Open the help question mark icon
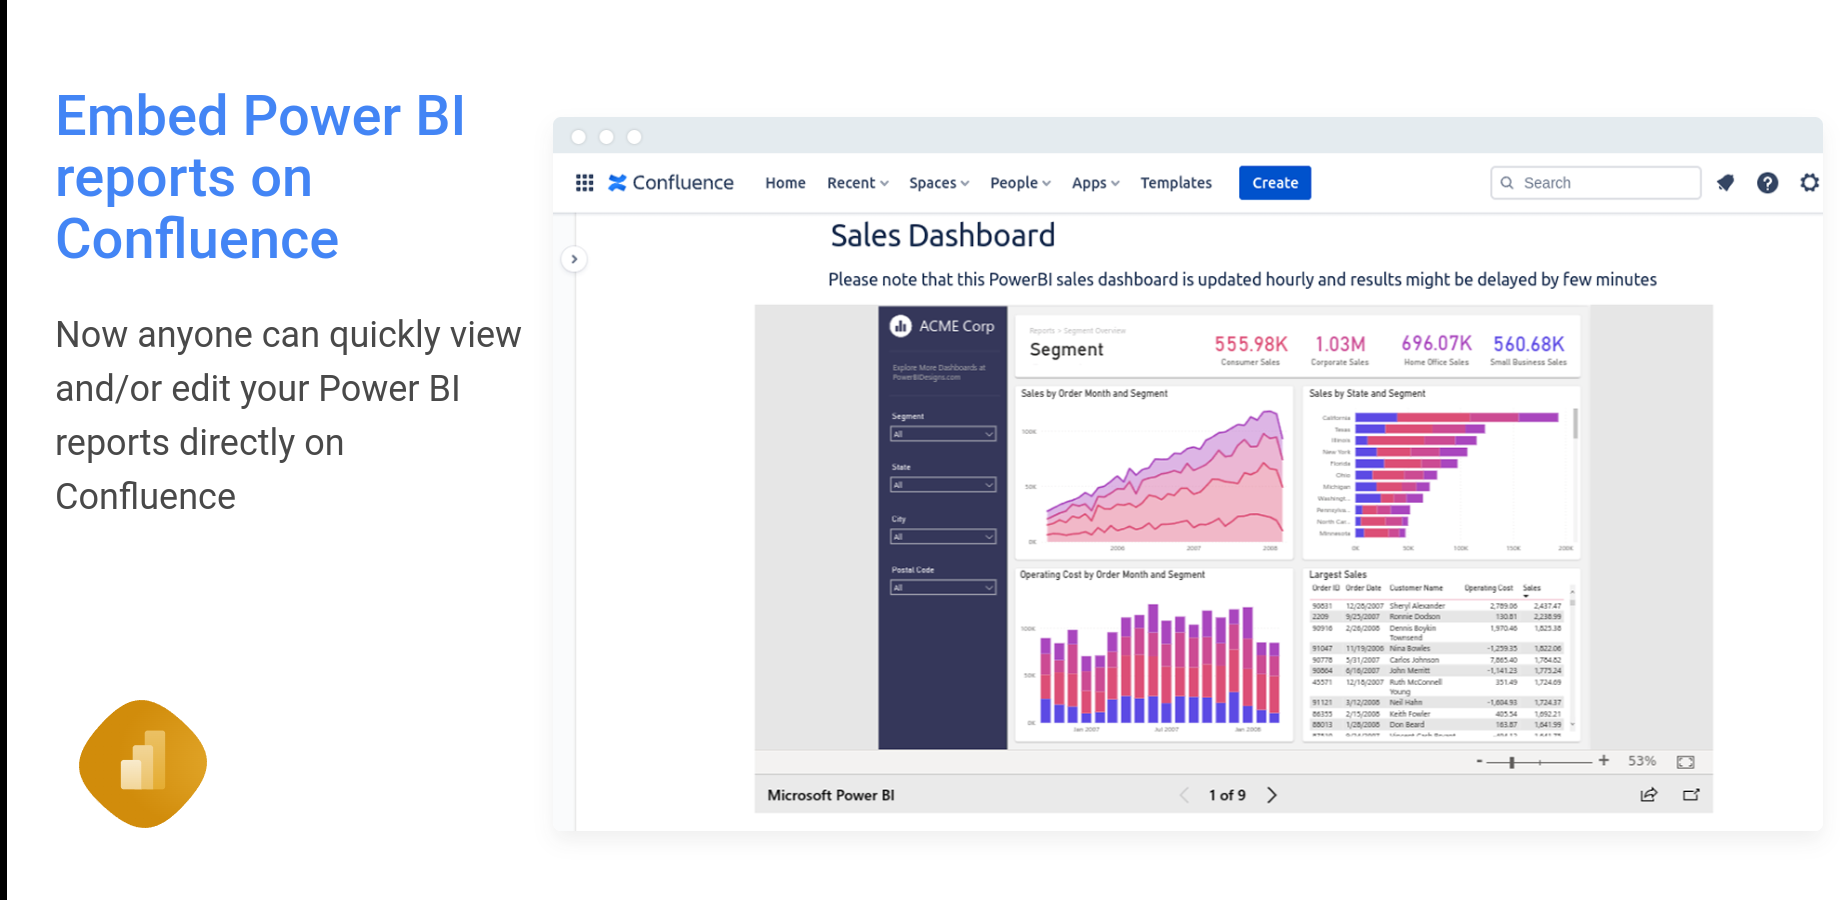The width and height of the screenshot is (1840, 900). pos(1768,183)
